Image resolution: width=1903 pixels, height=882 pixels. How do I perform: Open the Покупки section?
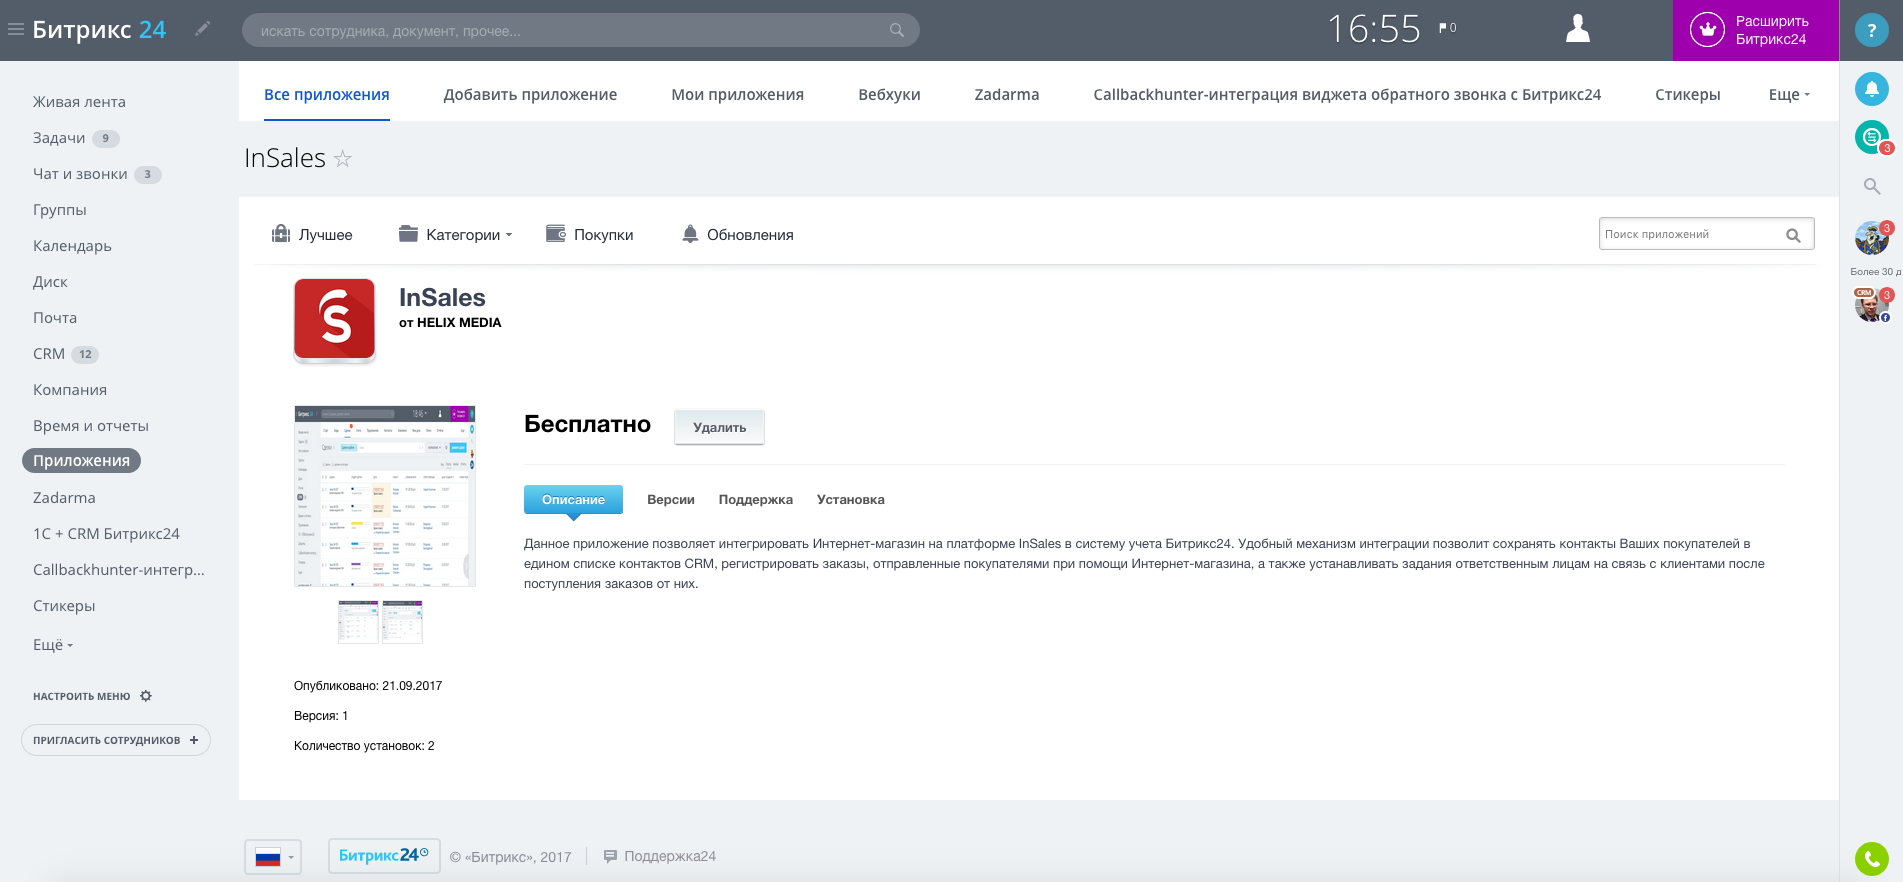pos(590,234)
